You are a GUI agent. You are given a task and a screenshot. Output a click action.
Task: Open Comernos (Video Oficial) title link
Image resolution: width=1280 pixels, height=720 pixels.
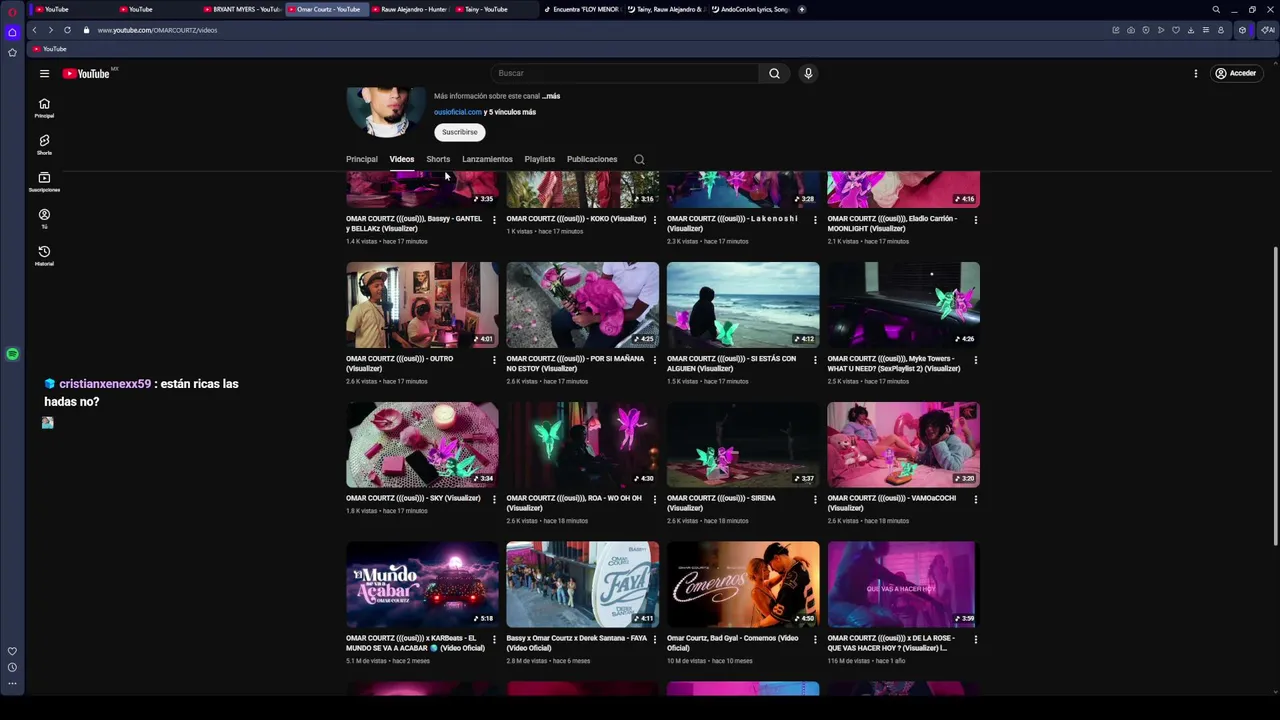pos(733,643)
